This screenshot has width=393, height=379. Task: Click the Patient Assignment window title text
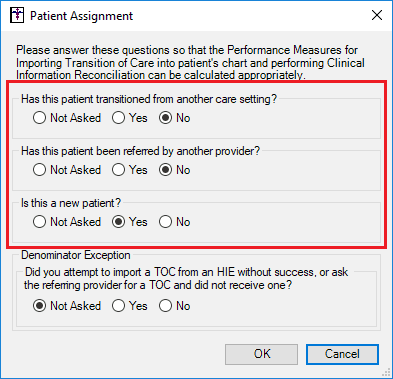point(81,16)
